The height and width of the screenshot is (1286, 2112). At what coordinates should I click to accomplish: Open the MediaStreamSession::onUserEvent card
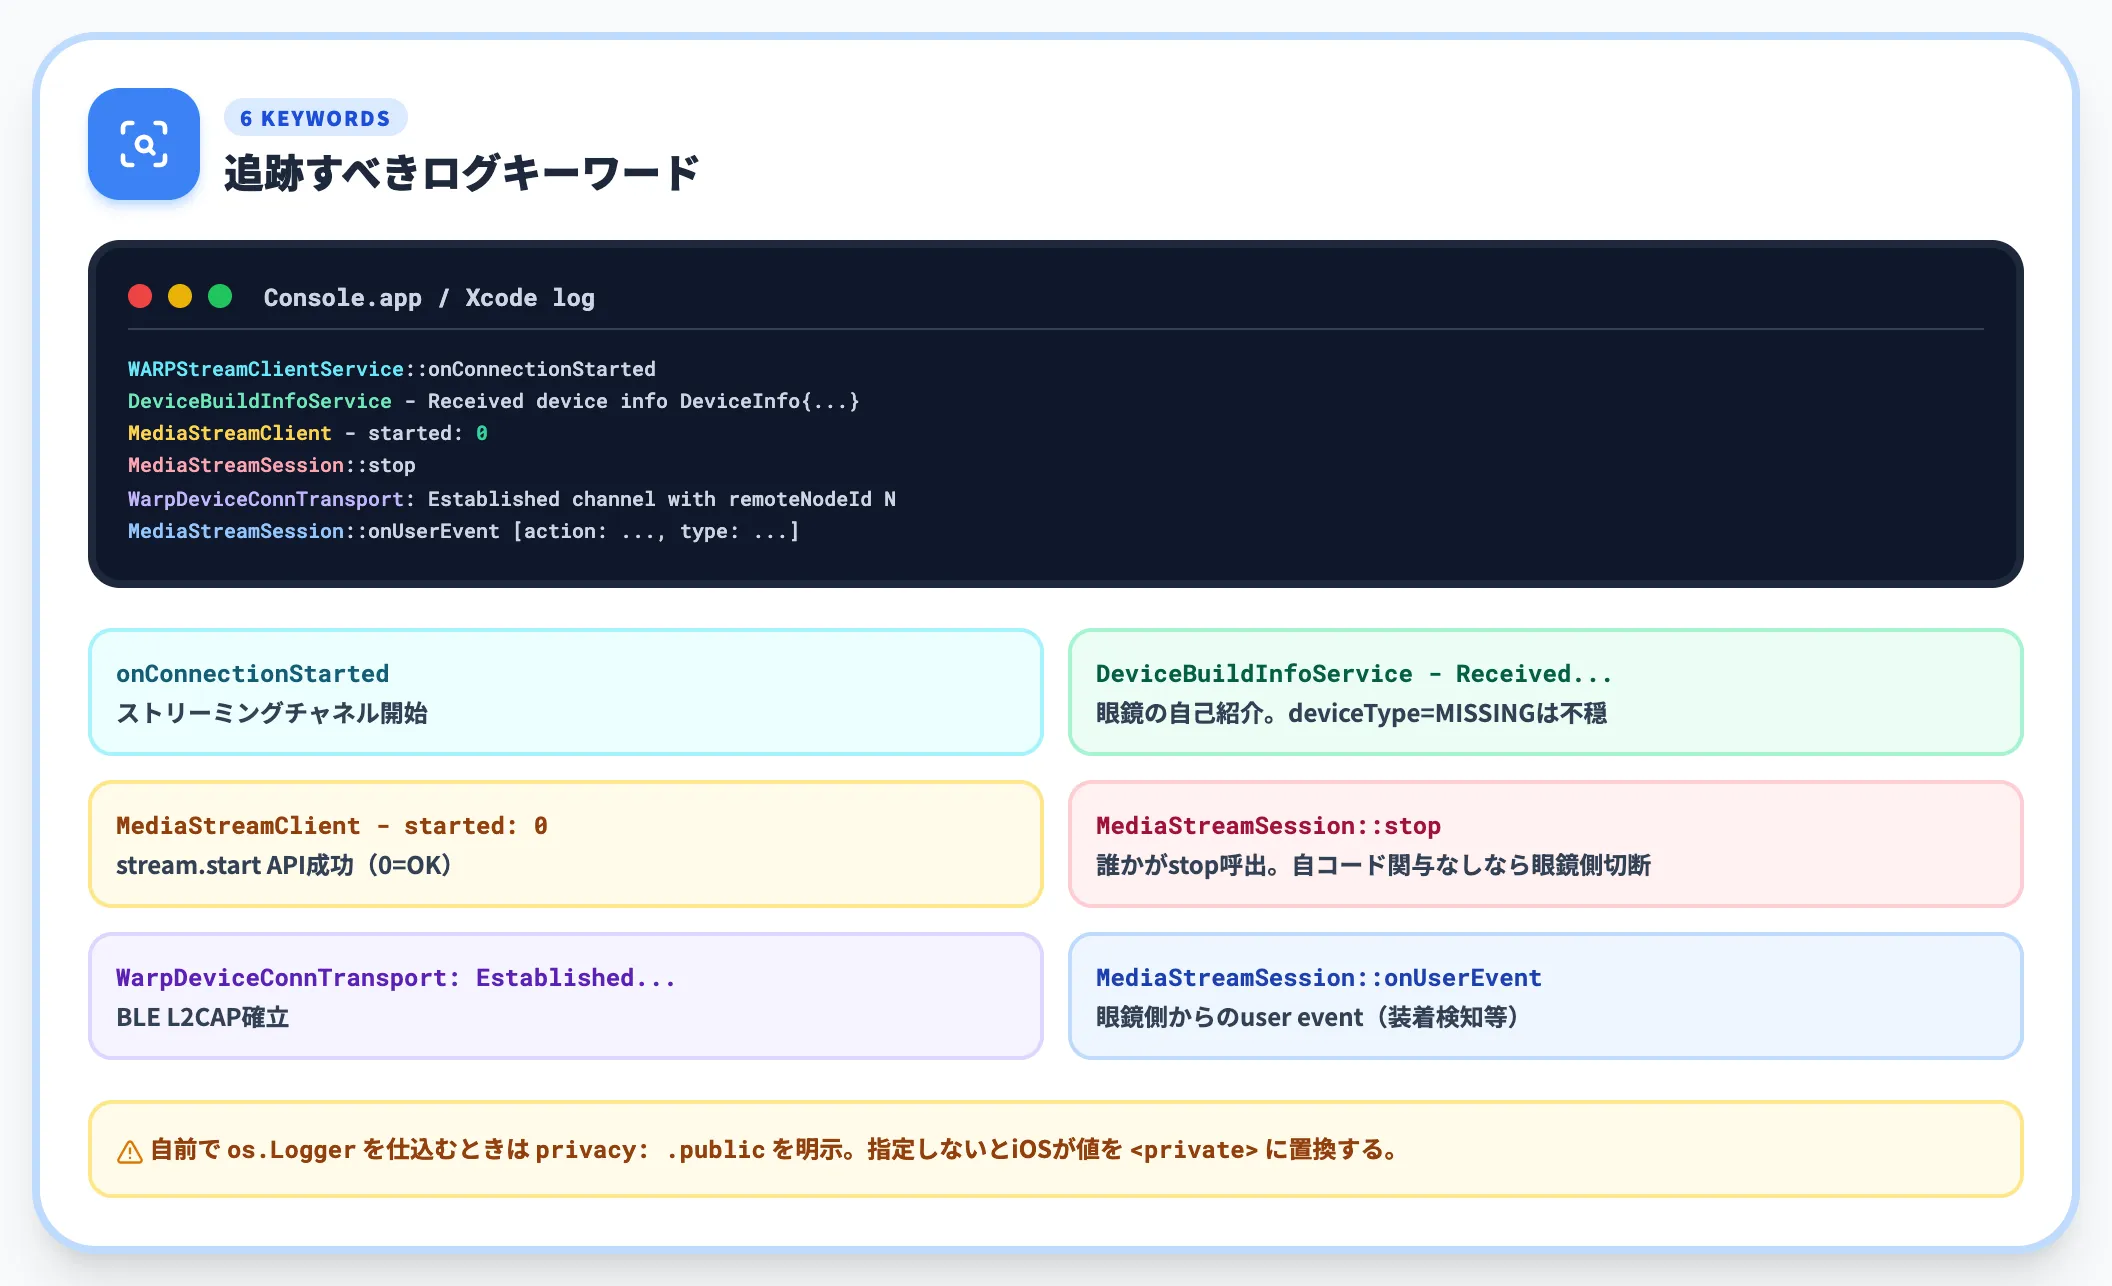tap(1546, 996)
